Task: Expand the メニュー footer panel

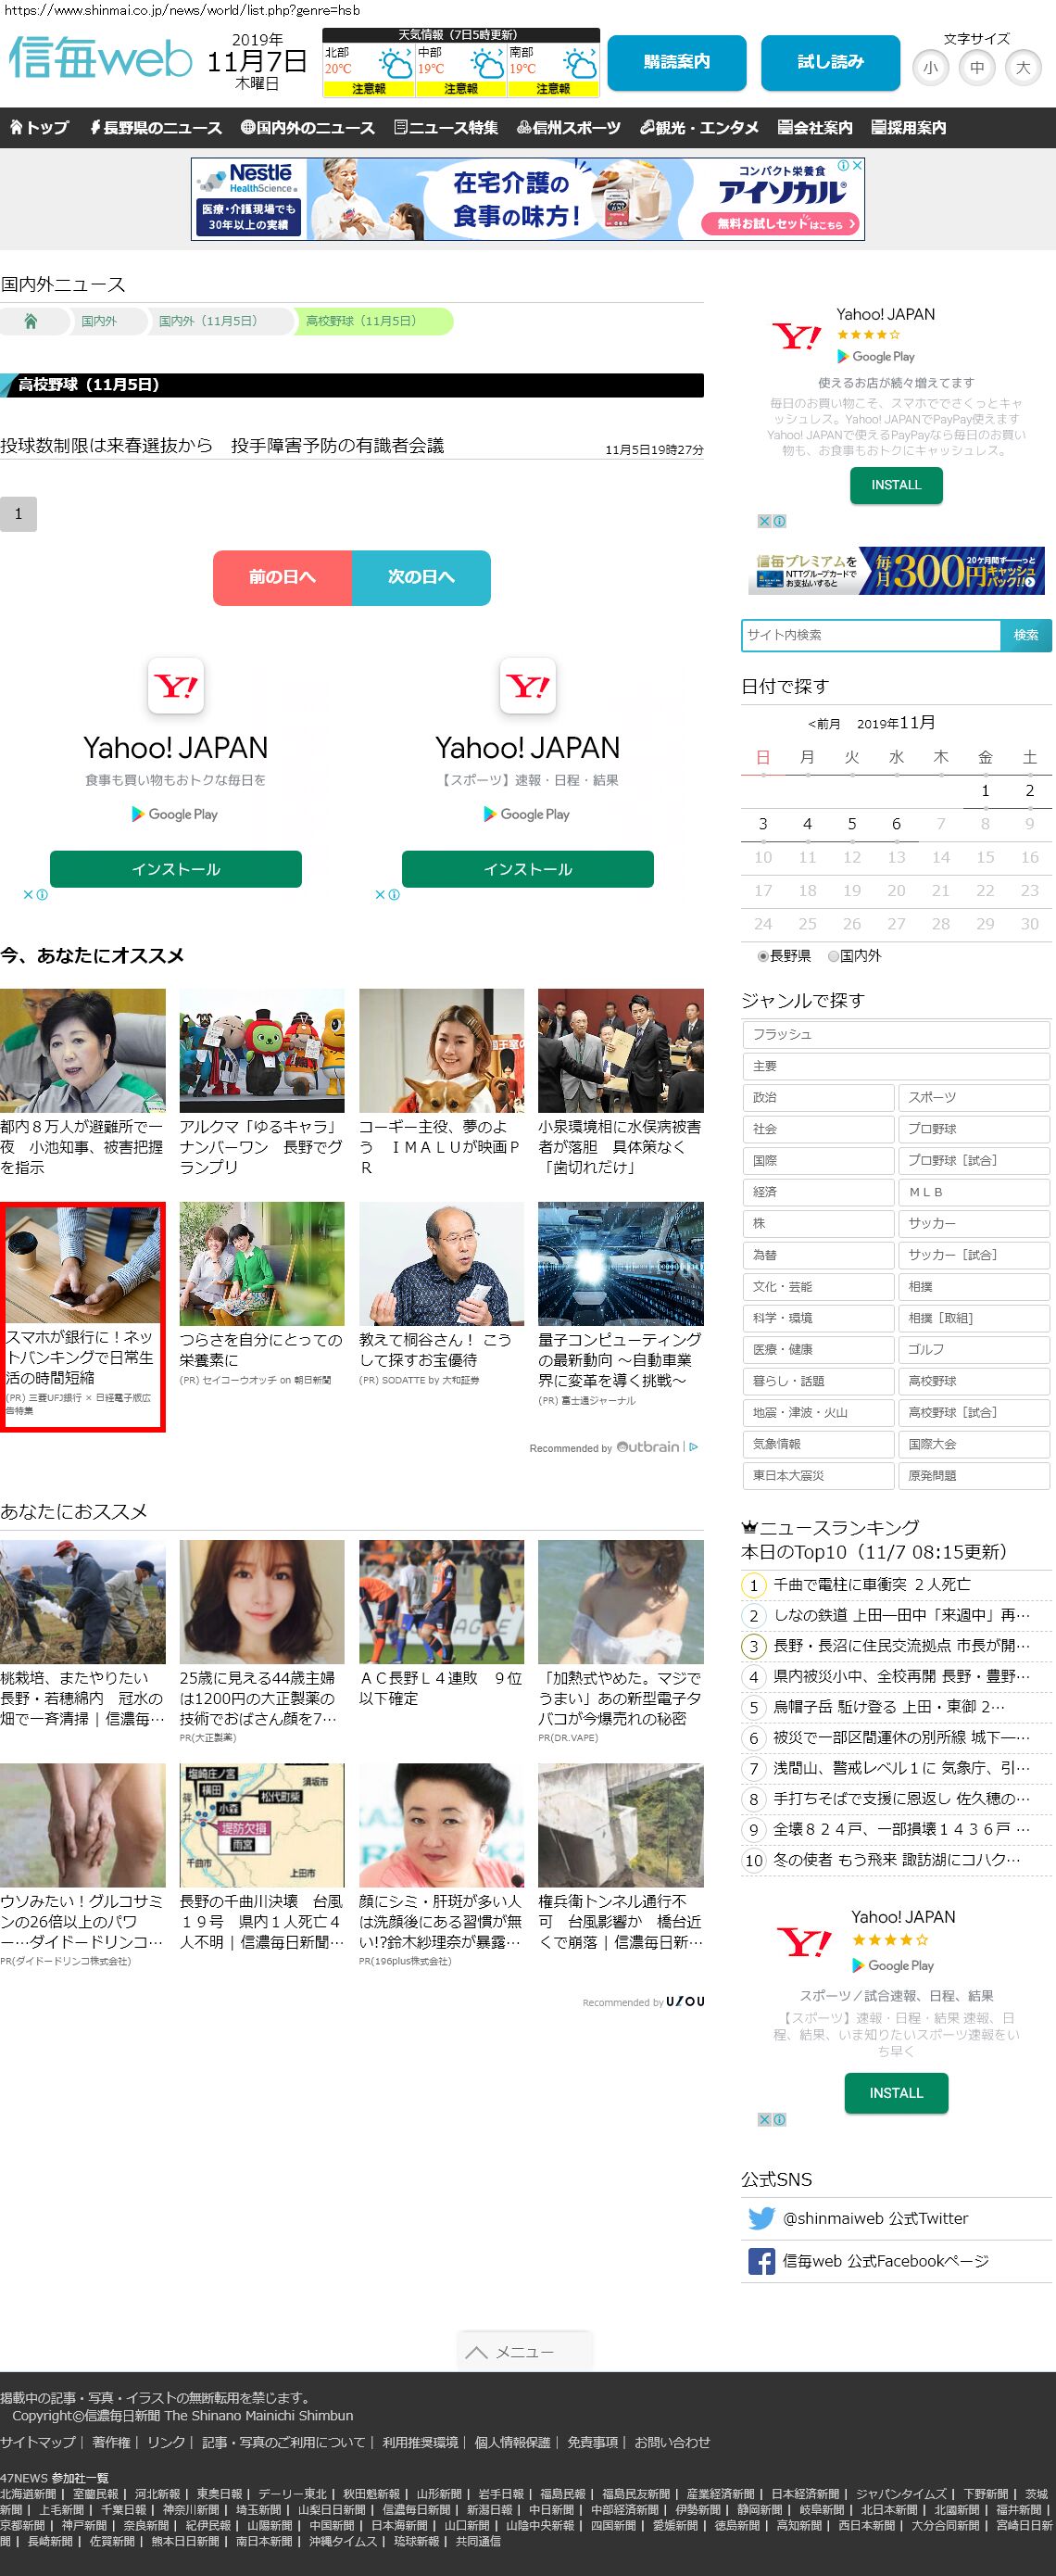Action: (x=525, y=2351)
